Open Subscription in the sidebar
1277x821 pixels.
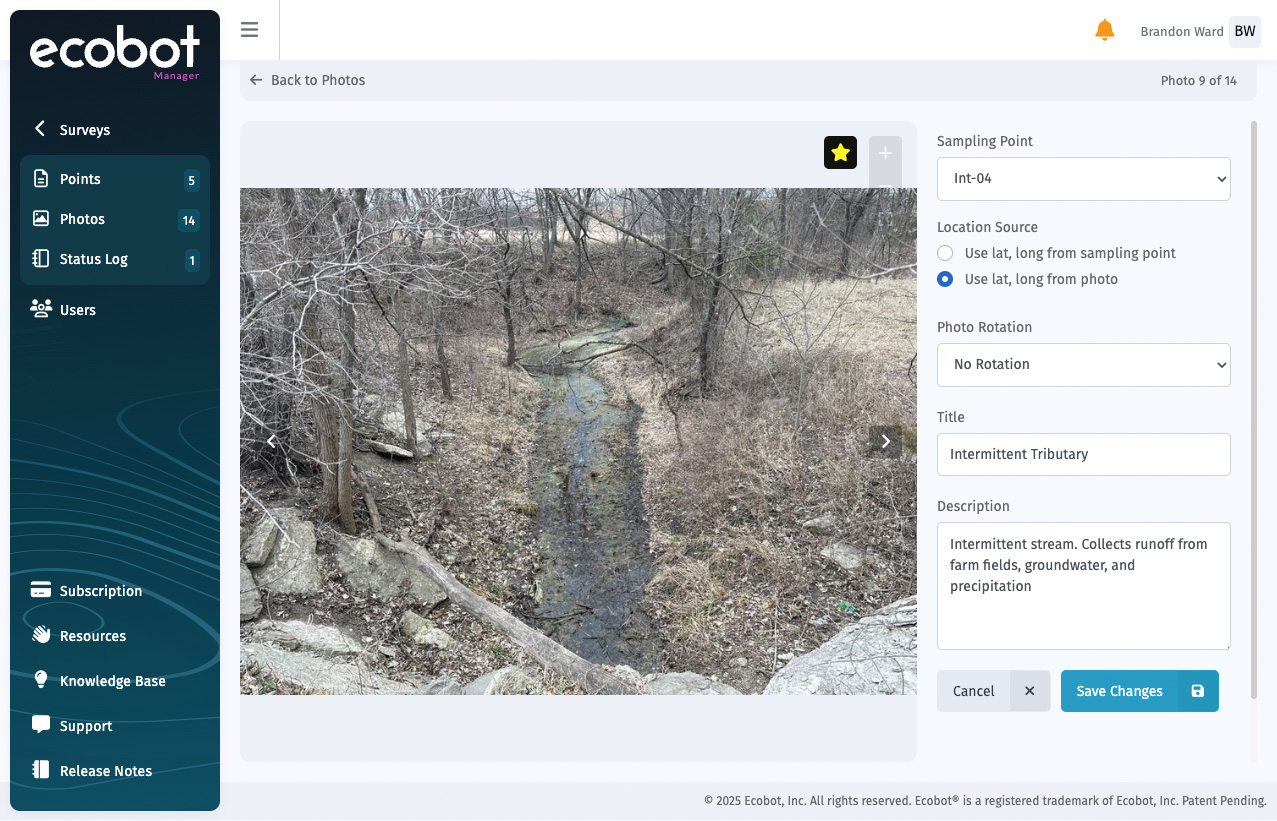coord(101,591)
